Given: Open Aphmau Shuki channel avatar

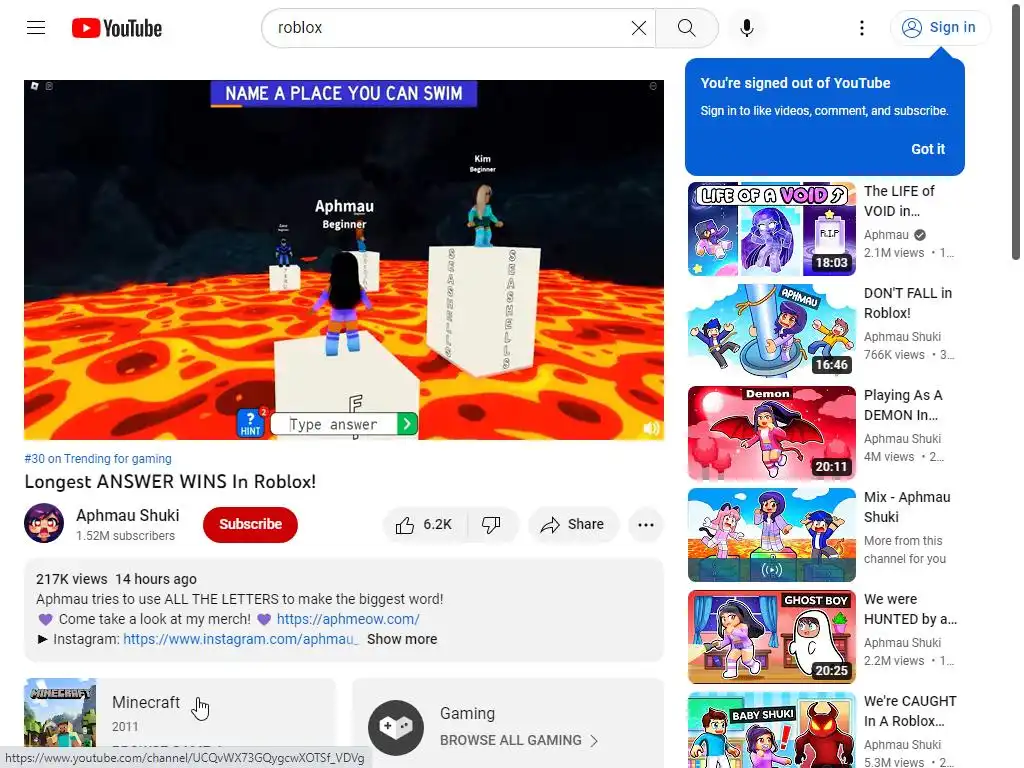Looking at the screenshot, I should 44,523.
